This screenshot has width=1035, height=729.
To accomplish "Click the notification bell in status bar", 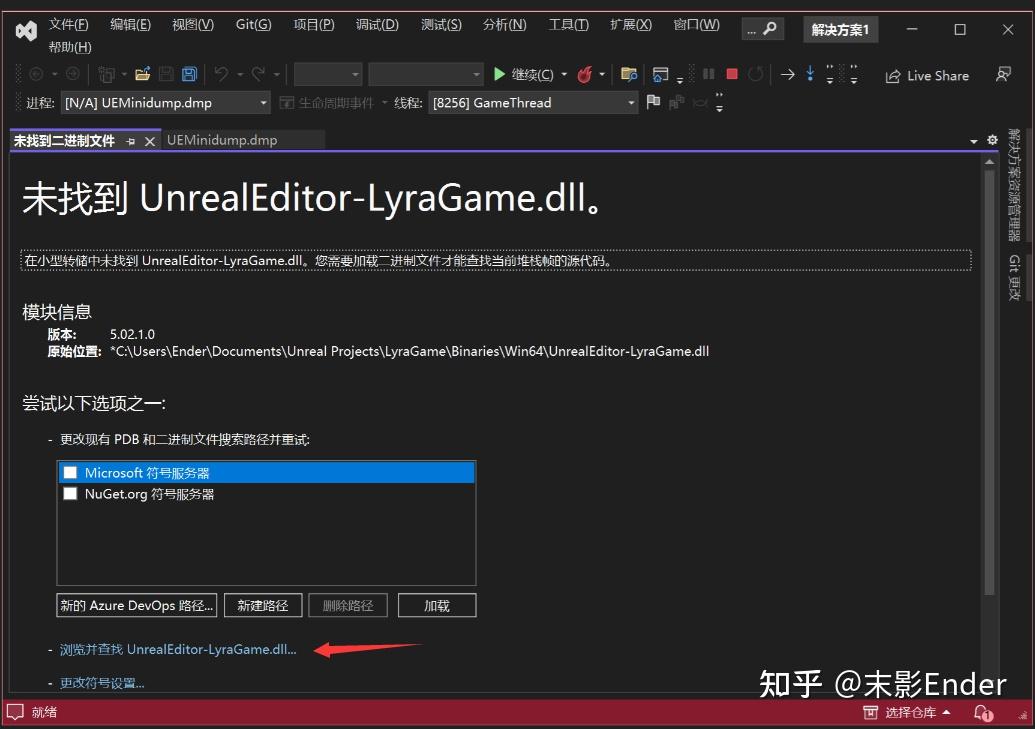I will click(981, 713).
